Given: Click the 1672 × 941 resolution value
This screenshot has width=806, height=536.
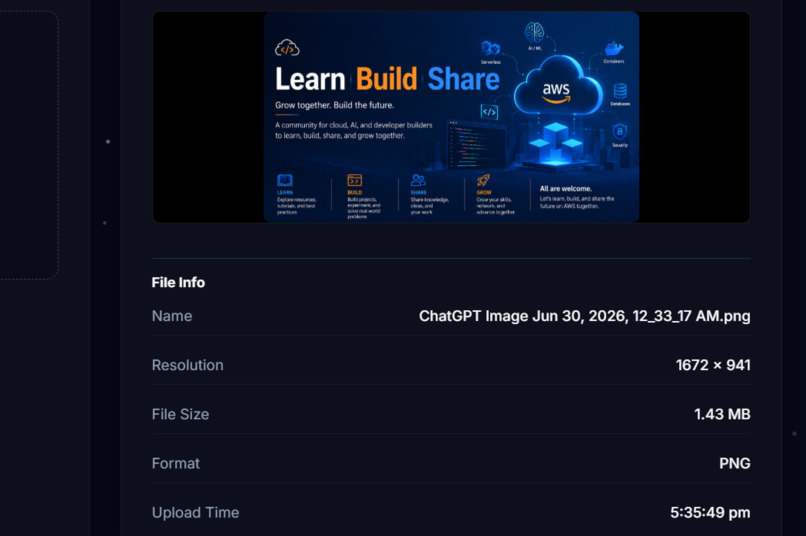Looking at the screenshot, I should 713,365.
